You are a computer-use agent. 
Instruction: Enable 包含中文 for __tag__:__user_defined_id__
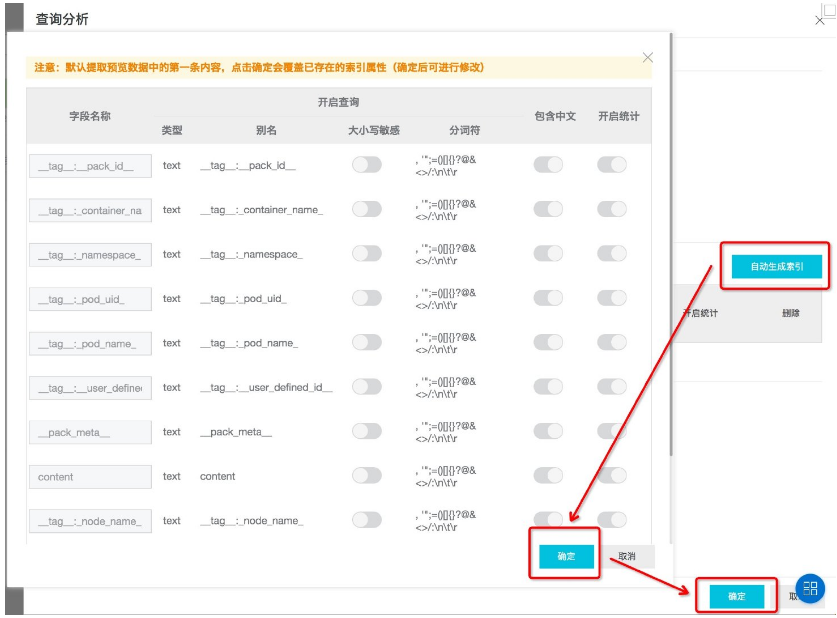coord(548,386)
